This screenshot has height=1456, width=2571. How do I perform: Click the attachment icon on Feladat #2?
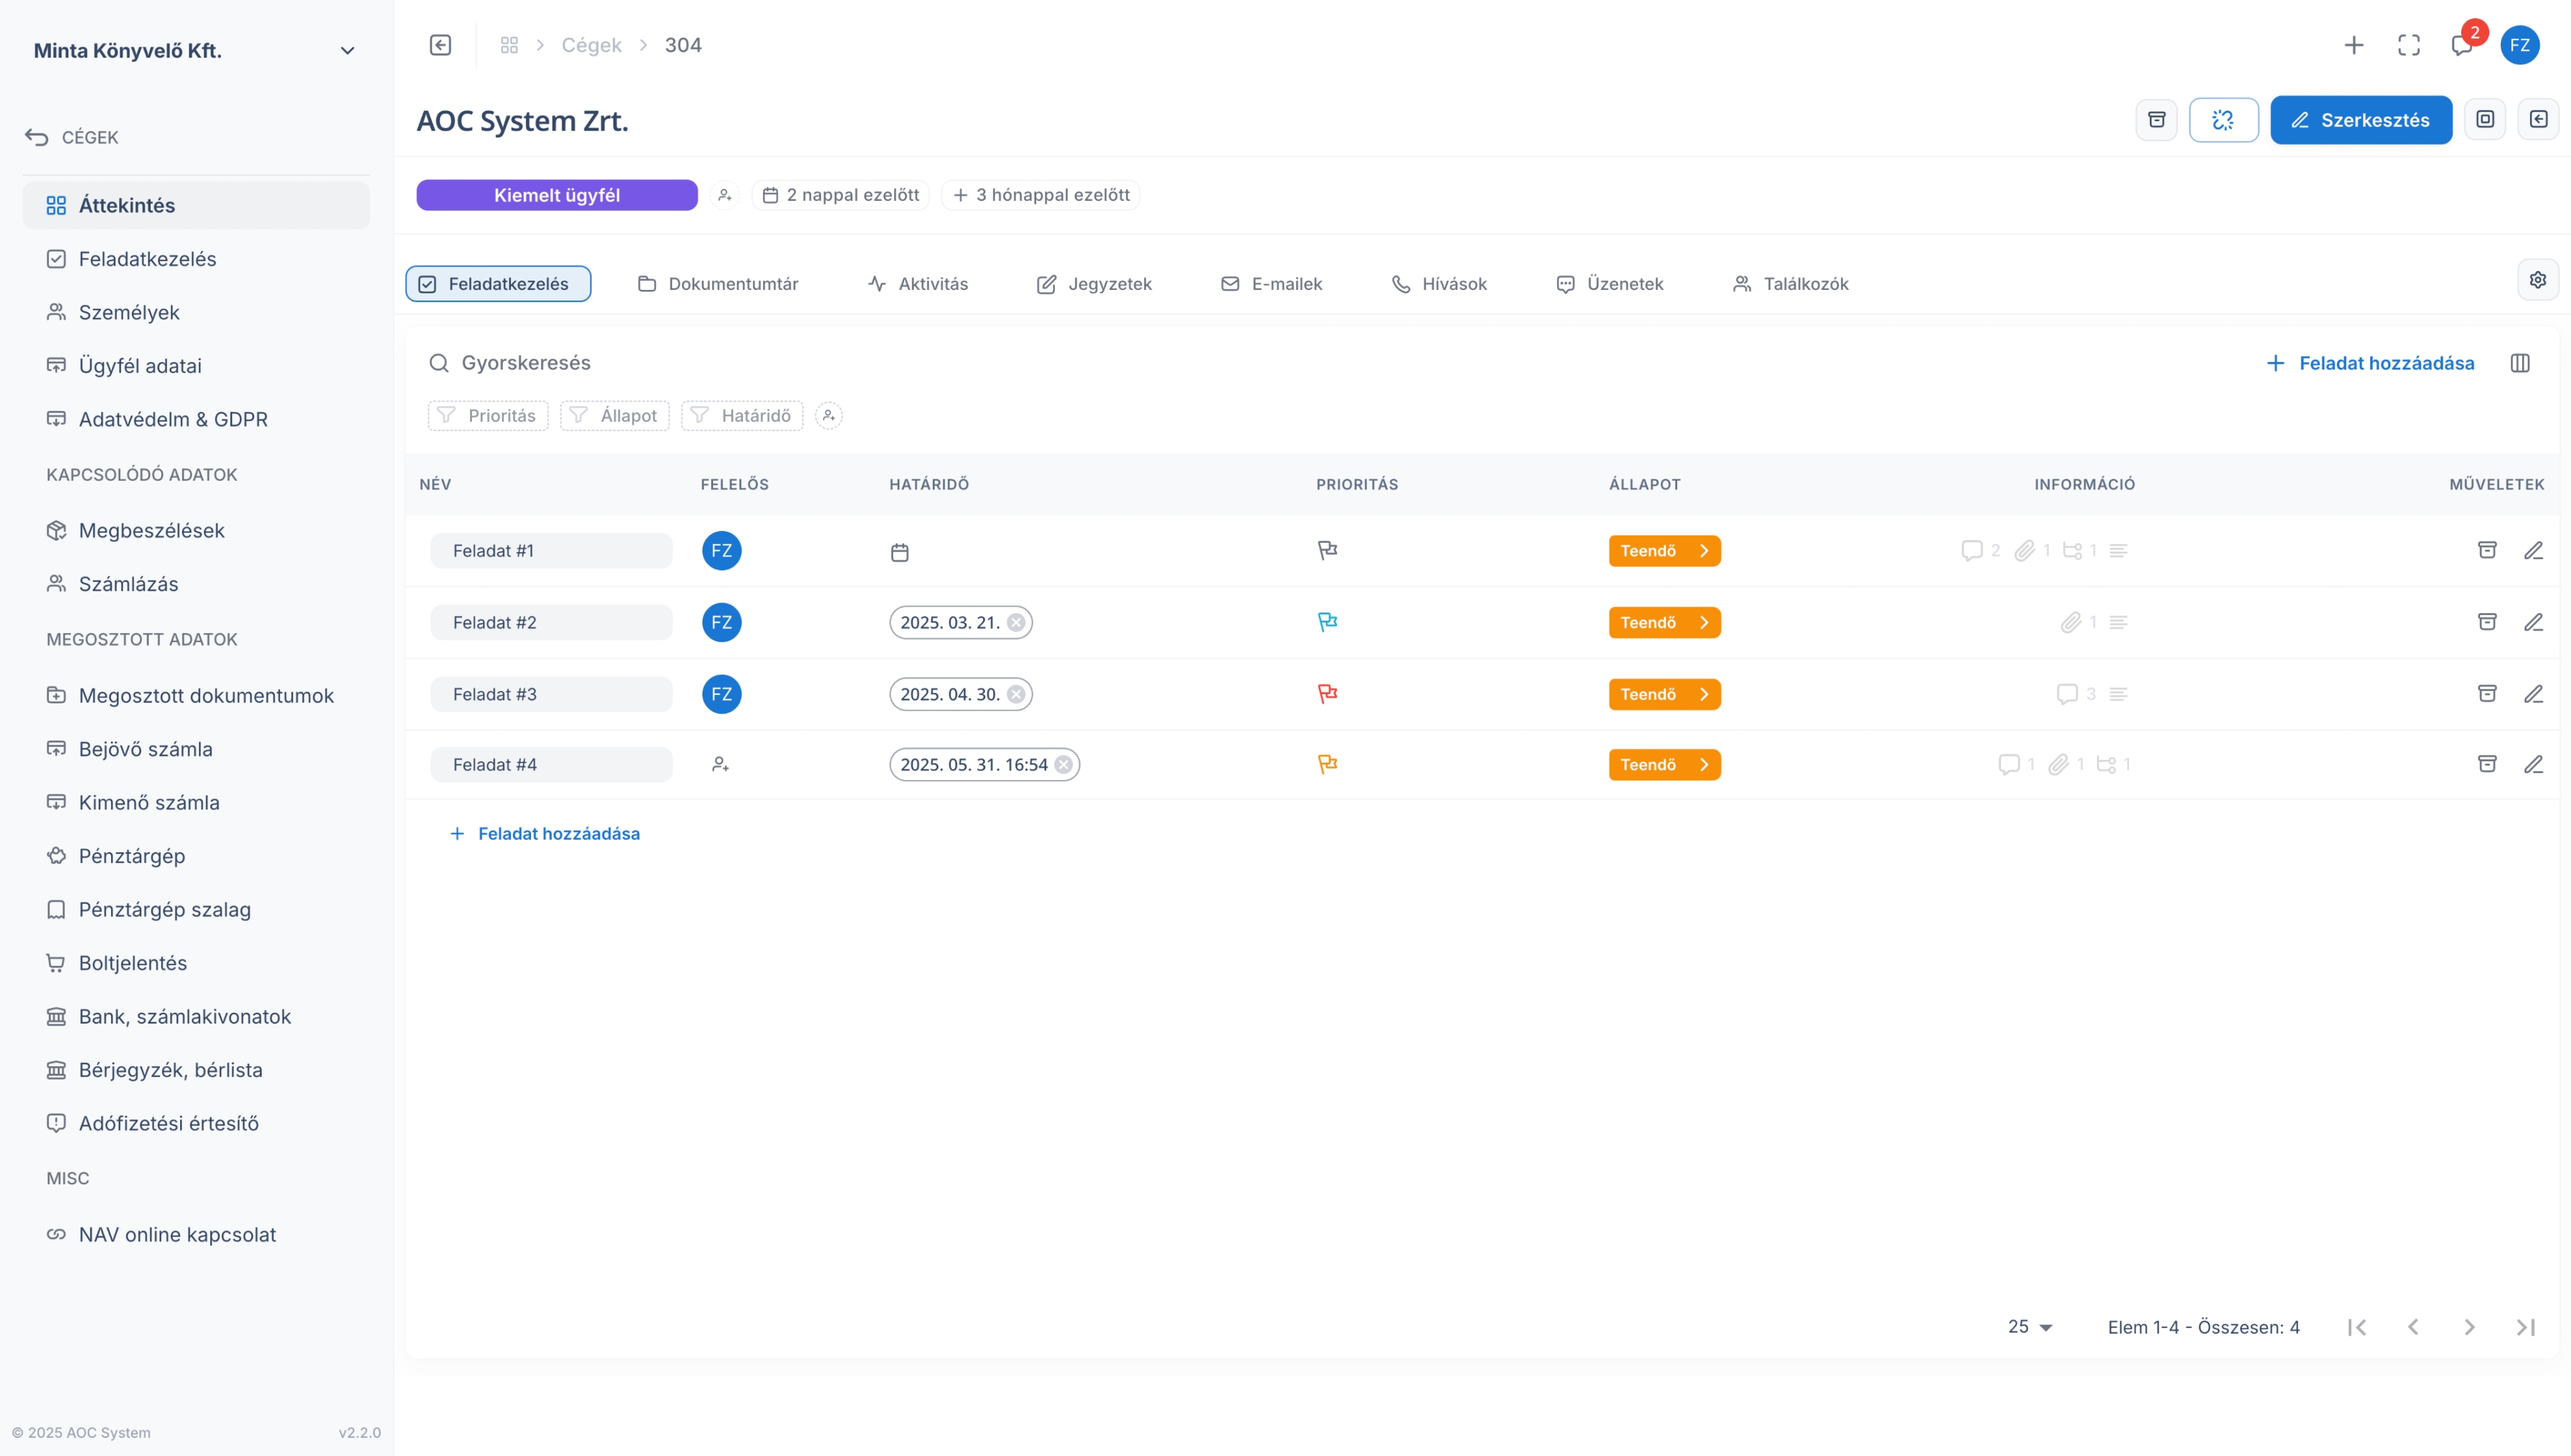point(2071,621)
